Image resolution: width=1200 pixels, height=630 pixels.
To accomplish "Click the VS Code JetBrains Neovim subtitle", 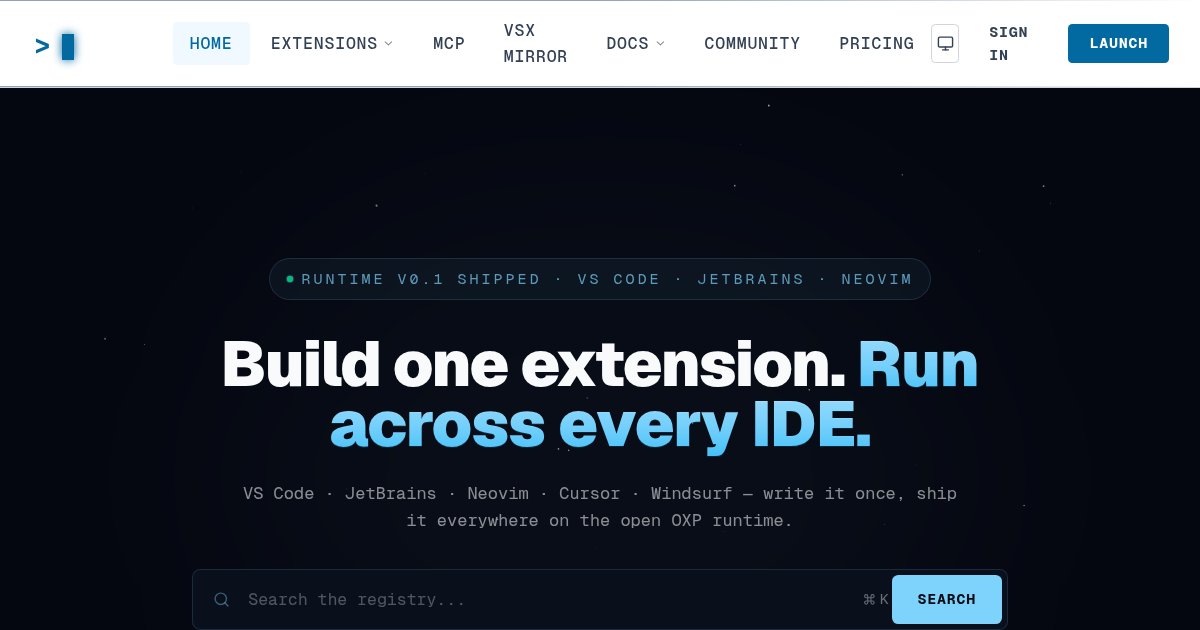I will tap(600, 507).
